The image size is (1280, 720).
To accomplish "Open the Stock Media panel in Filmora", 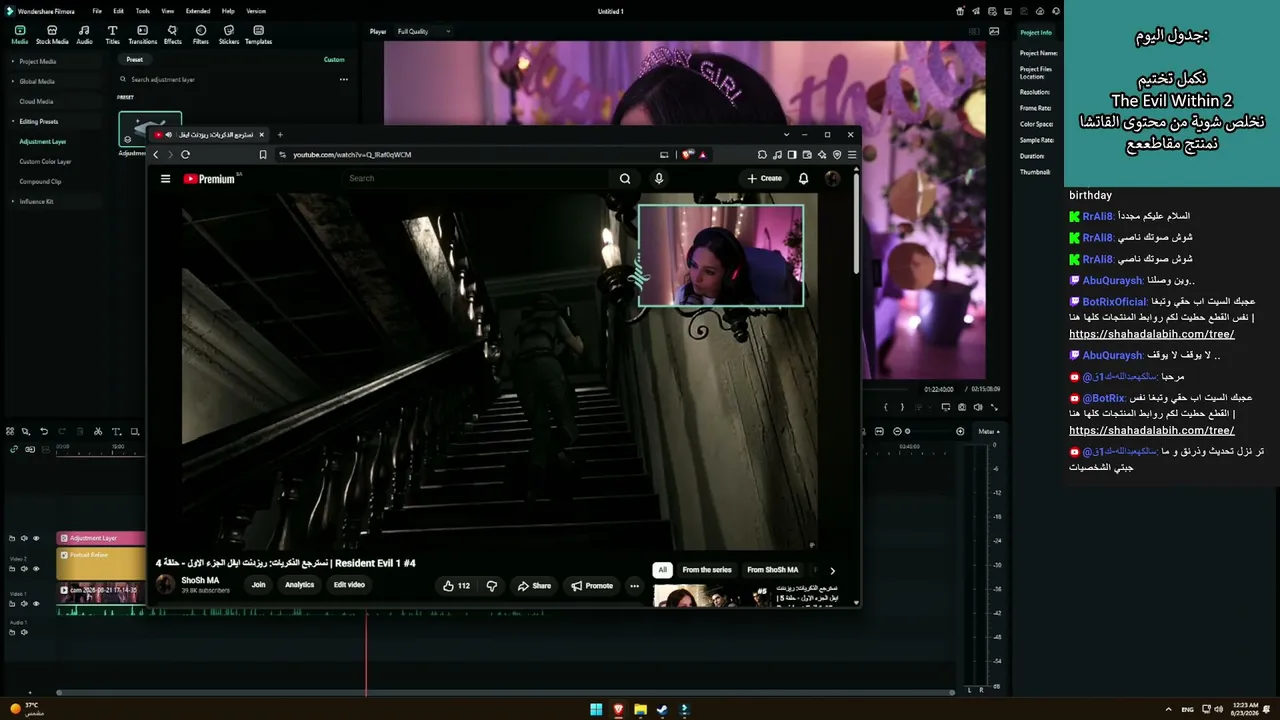I will (52, 35).
